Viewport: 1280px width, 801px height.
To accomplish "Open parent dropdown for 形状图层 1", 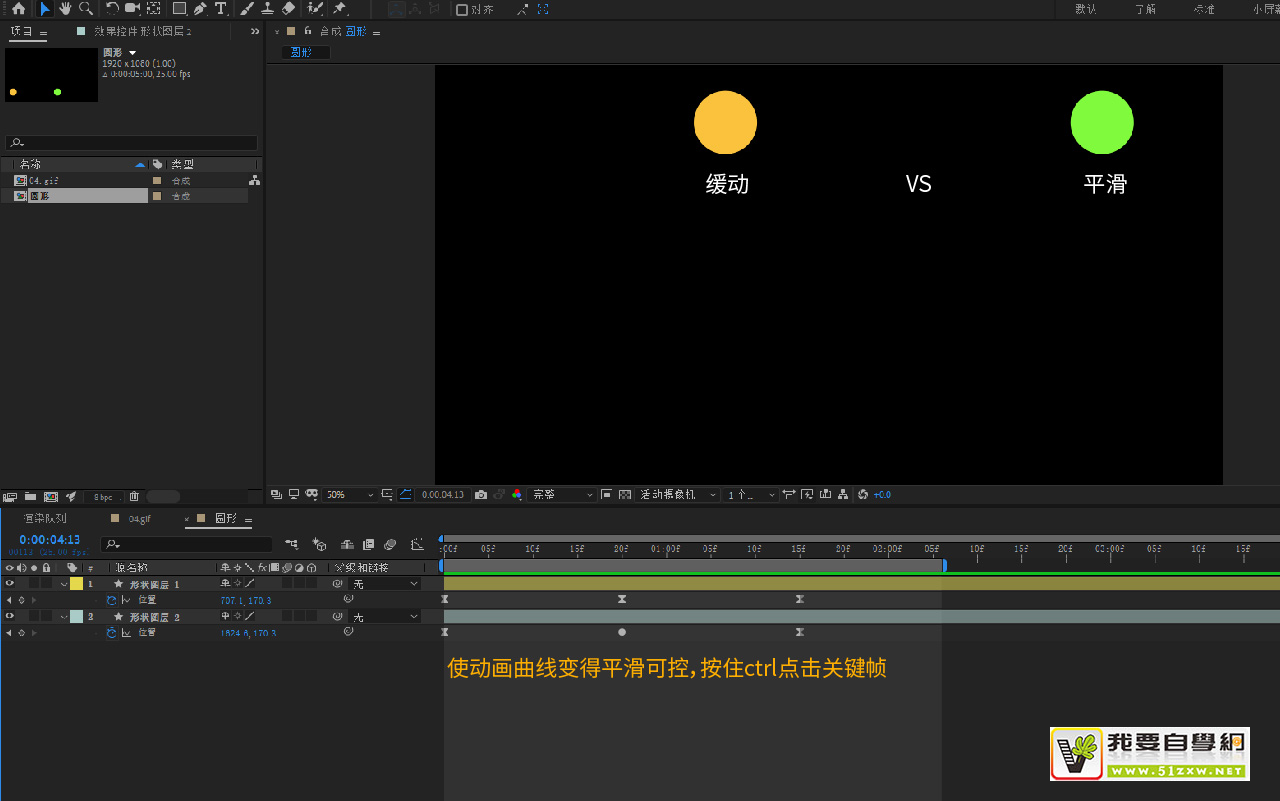I will pyautogui.click(x=385, y=584).
